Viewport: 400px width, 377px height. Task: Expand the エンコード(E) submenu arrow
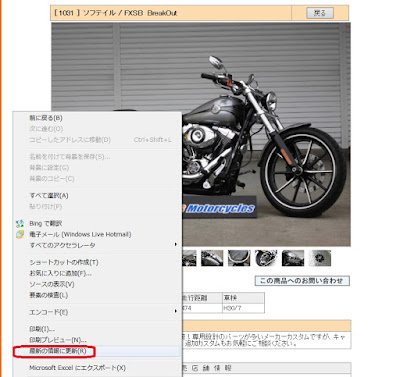[x=176, y=312]
